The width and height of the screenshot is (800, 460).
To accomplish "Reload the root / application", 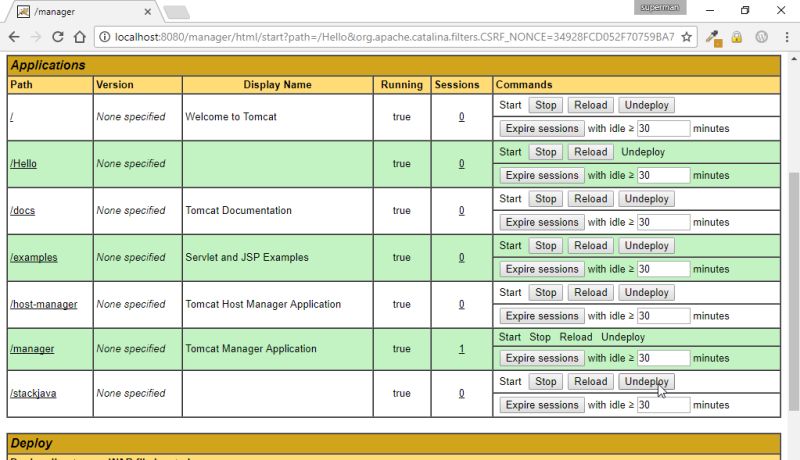I will [590, 105].
